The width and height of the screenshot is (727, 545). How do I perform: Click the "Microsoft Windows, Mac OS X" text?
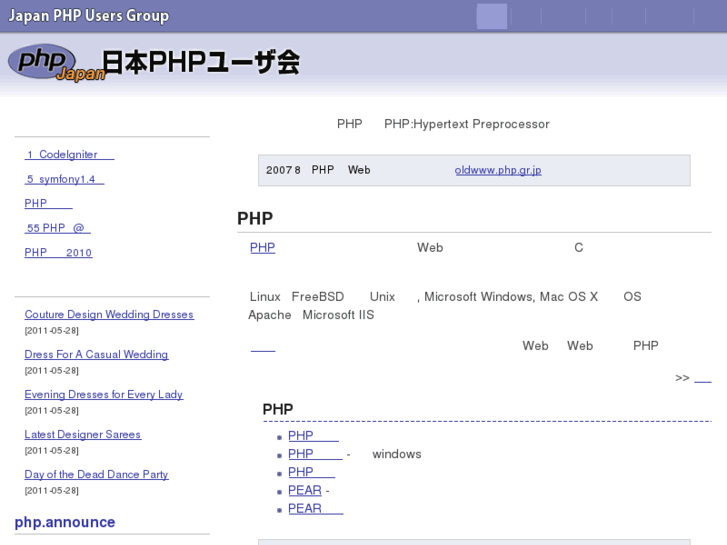(x=511, y=297)
